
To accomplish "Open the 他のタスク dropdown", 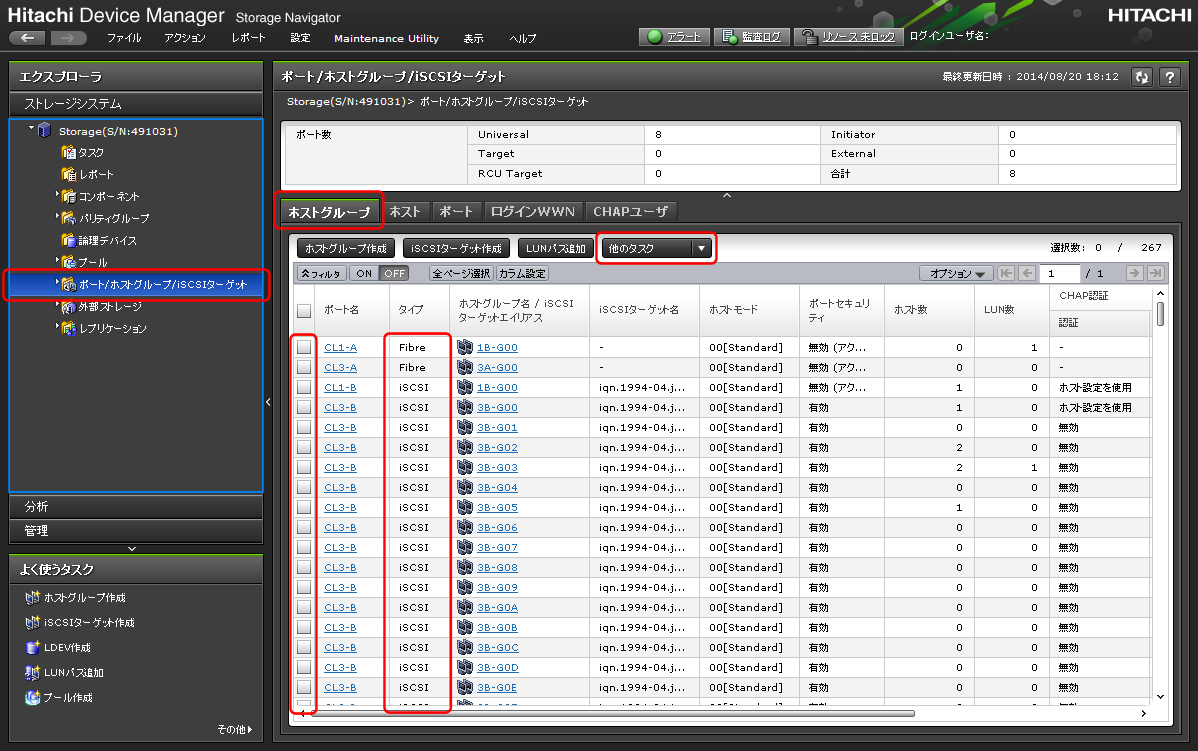I will 657,248.
